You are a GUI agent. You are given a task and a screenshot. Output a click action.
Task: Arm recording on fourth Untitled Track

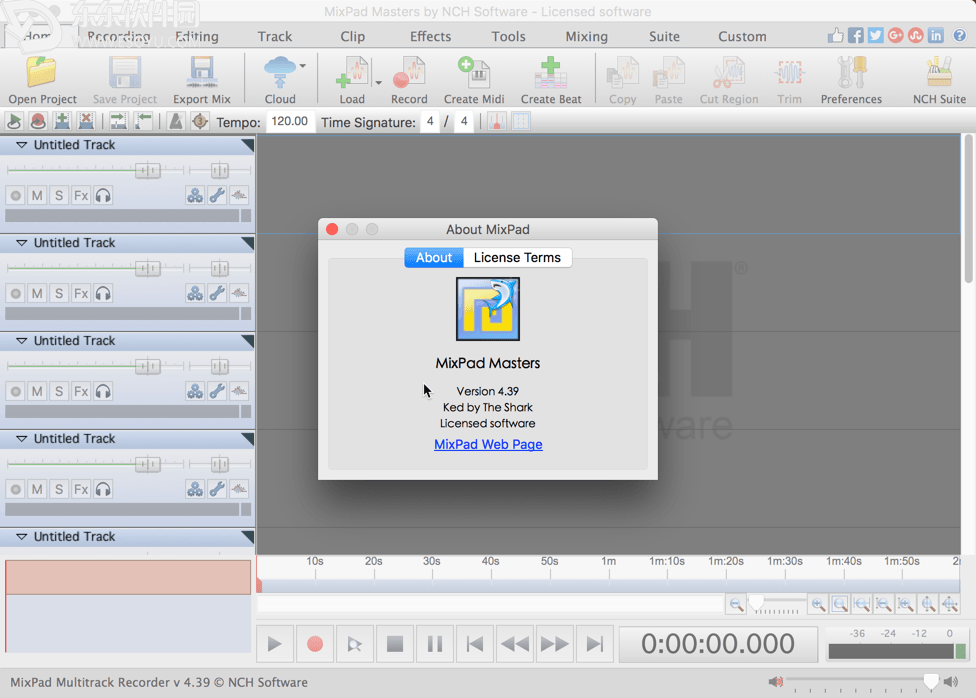[x=16, y=489]
